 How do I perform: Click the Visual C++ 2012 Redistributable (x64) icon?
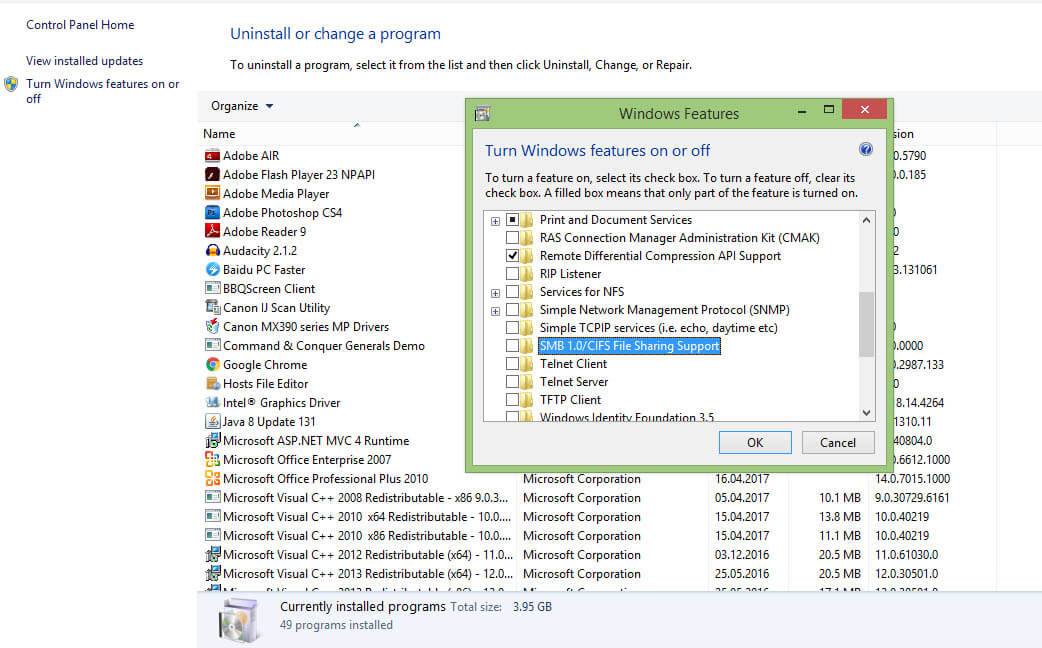[212, 554]
